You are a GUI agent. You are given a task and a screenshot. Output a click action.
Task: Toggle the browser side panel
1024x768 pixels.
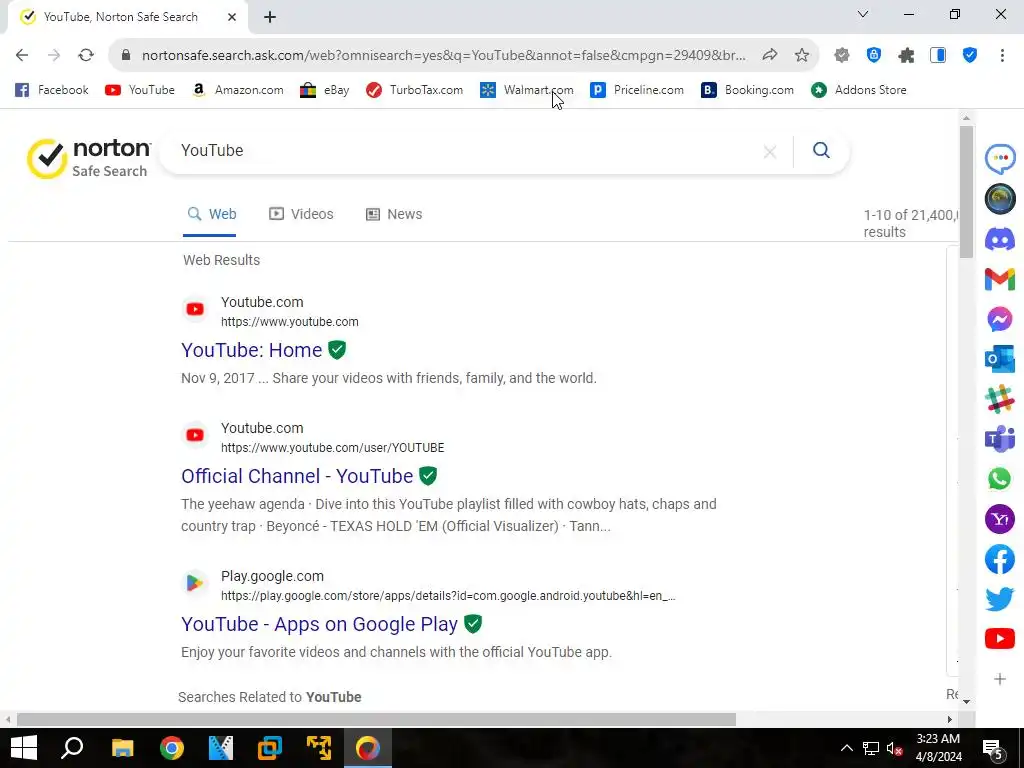(x=938, y=56)
